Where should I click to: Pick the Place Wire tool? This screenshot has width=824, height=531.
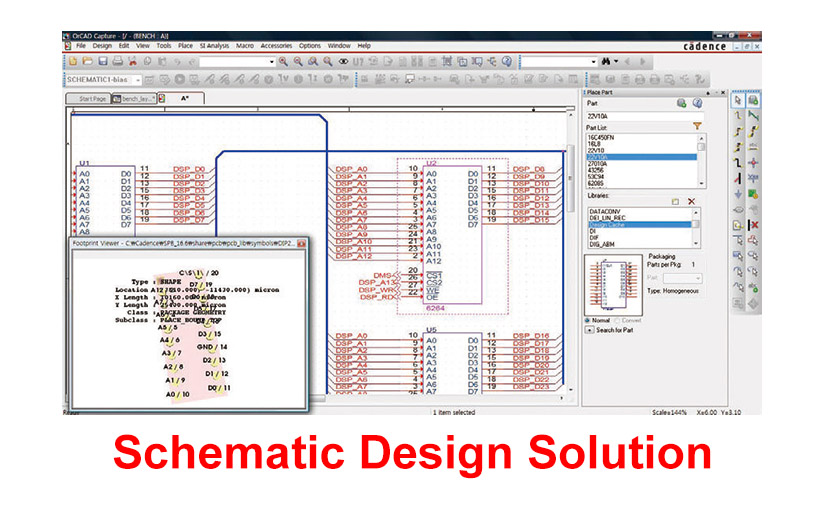[x=738, y=116]
